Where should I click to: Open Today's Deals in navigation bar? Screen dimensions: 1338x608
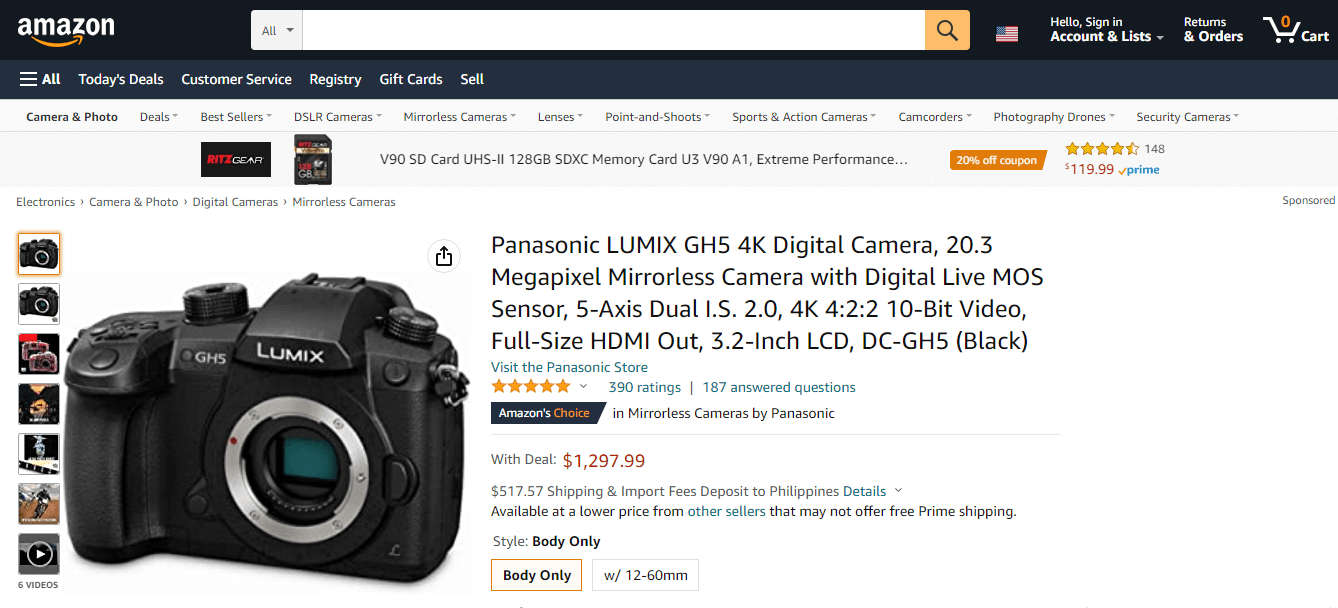(121, 79)
